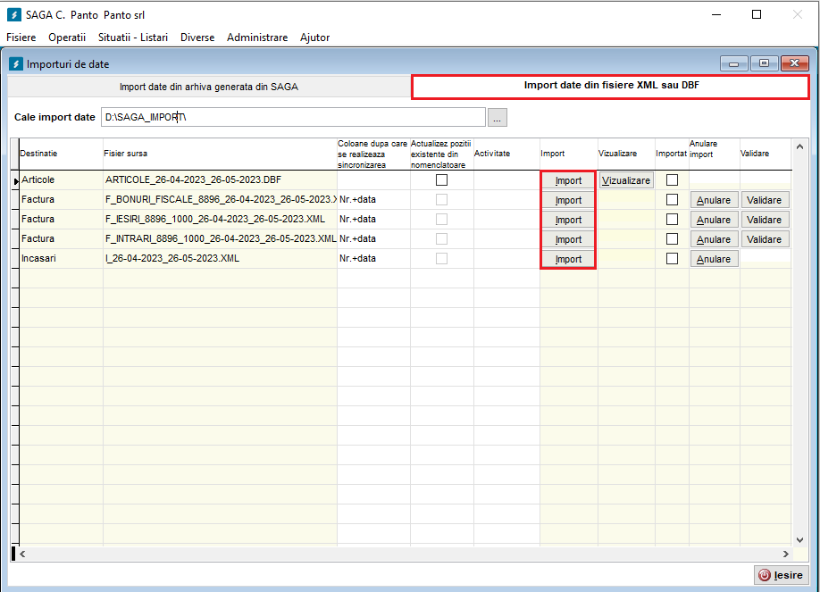Minimize the Importuri de date inner window
This screenshot has width=820, height=592.
pyautogui.click(x=734, y=63)
